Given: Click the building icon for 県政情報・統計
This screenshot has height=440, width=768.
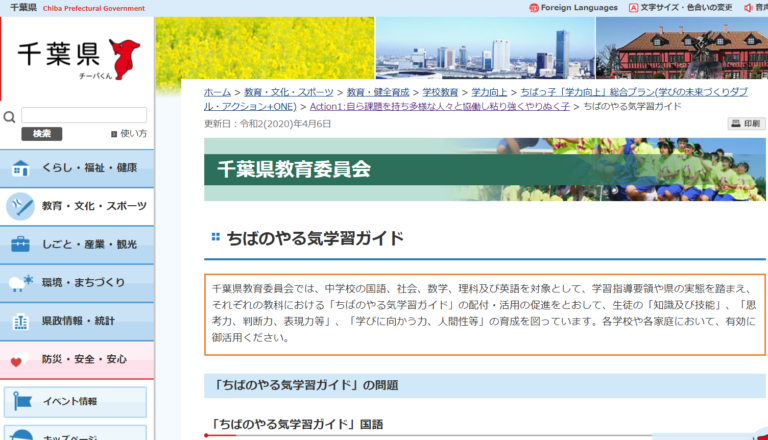Looking at the screenshot, I should 20,321.
